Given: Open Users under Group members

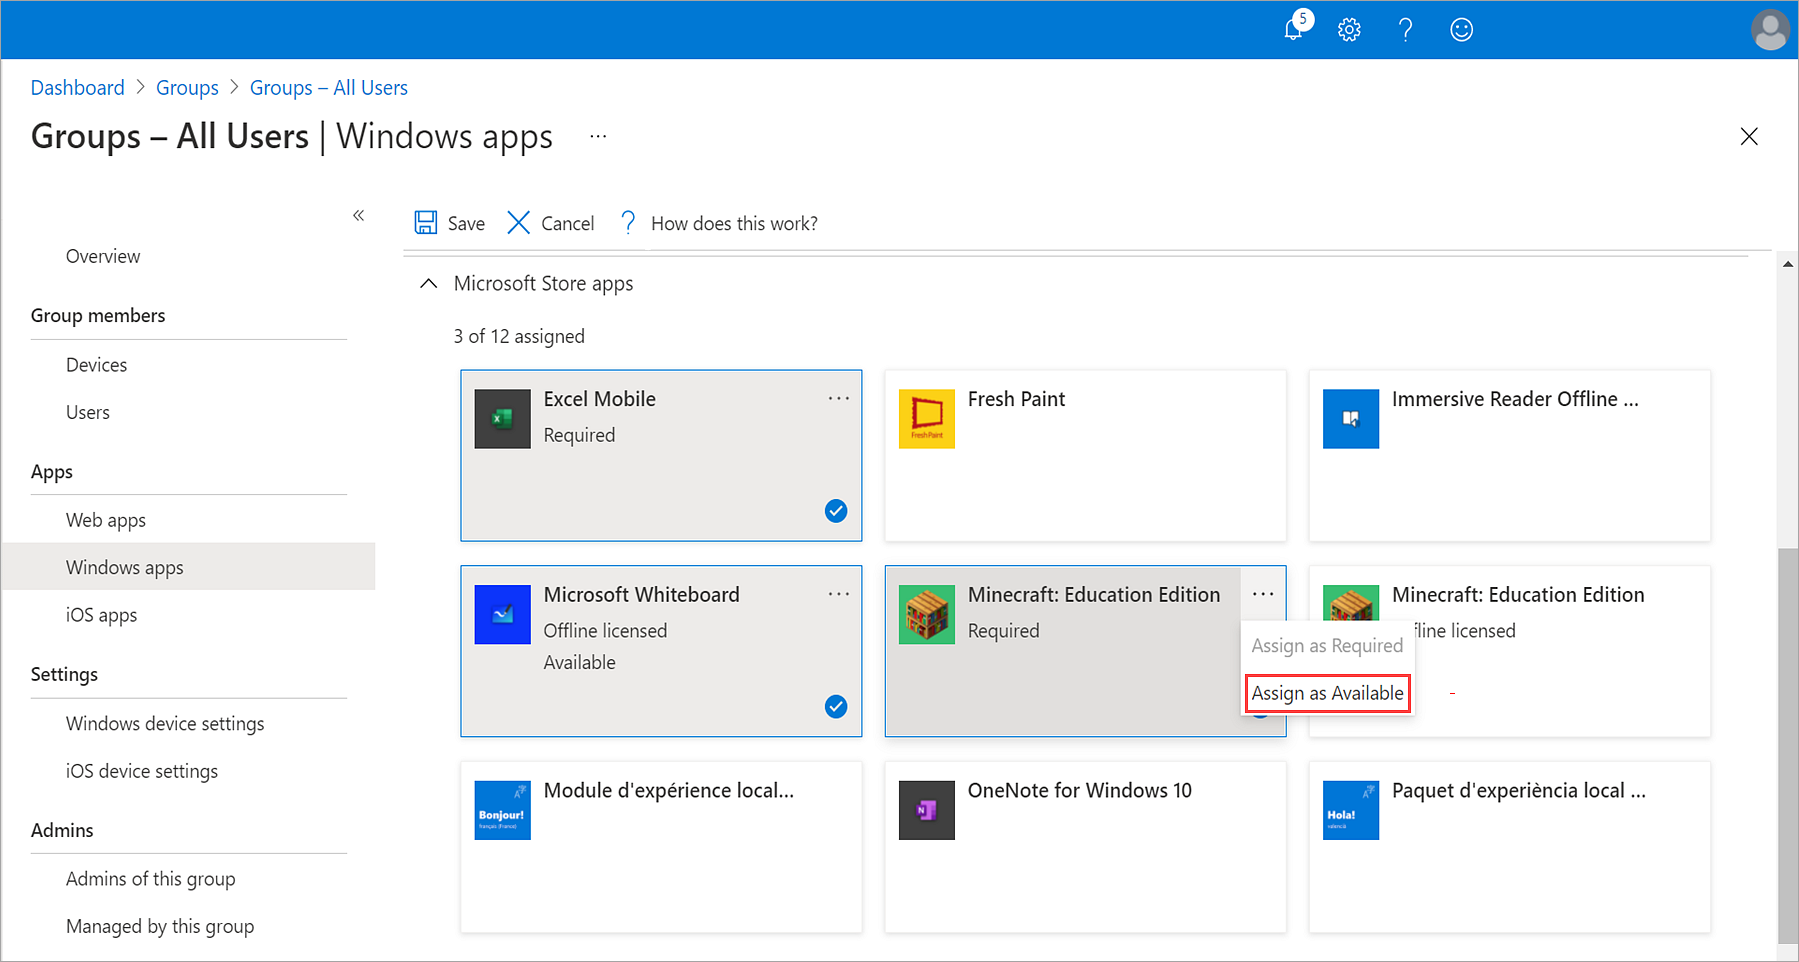Looking at the screenshot, I should click(x=88, y=412).
